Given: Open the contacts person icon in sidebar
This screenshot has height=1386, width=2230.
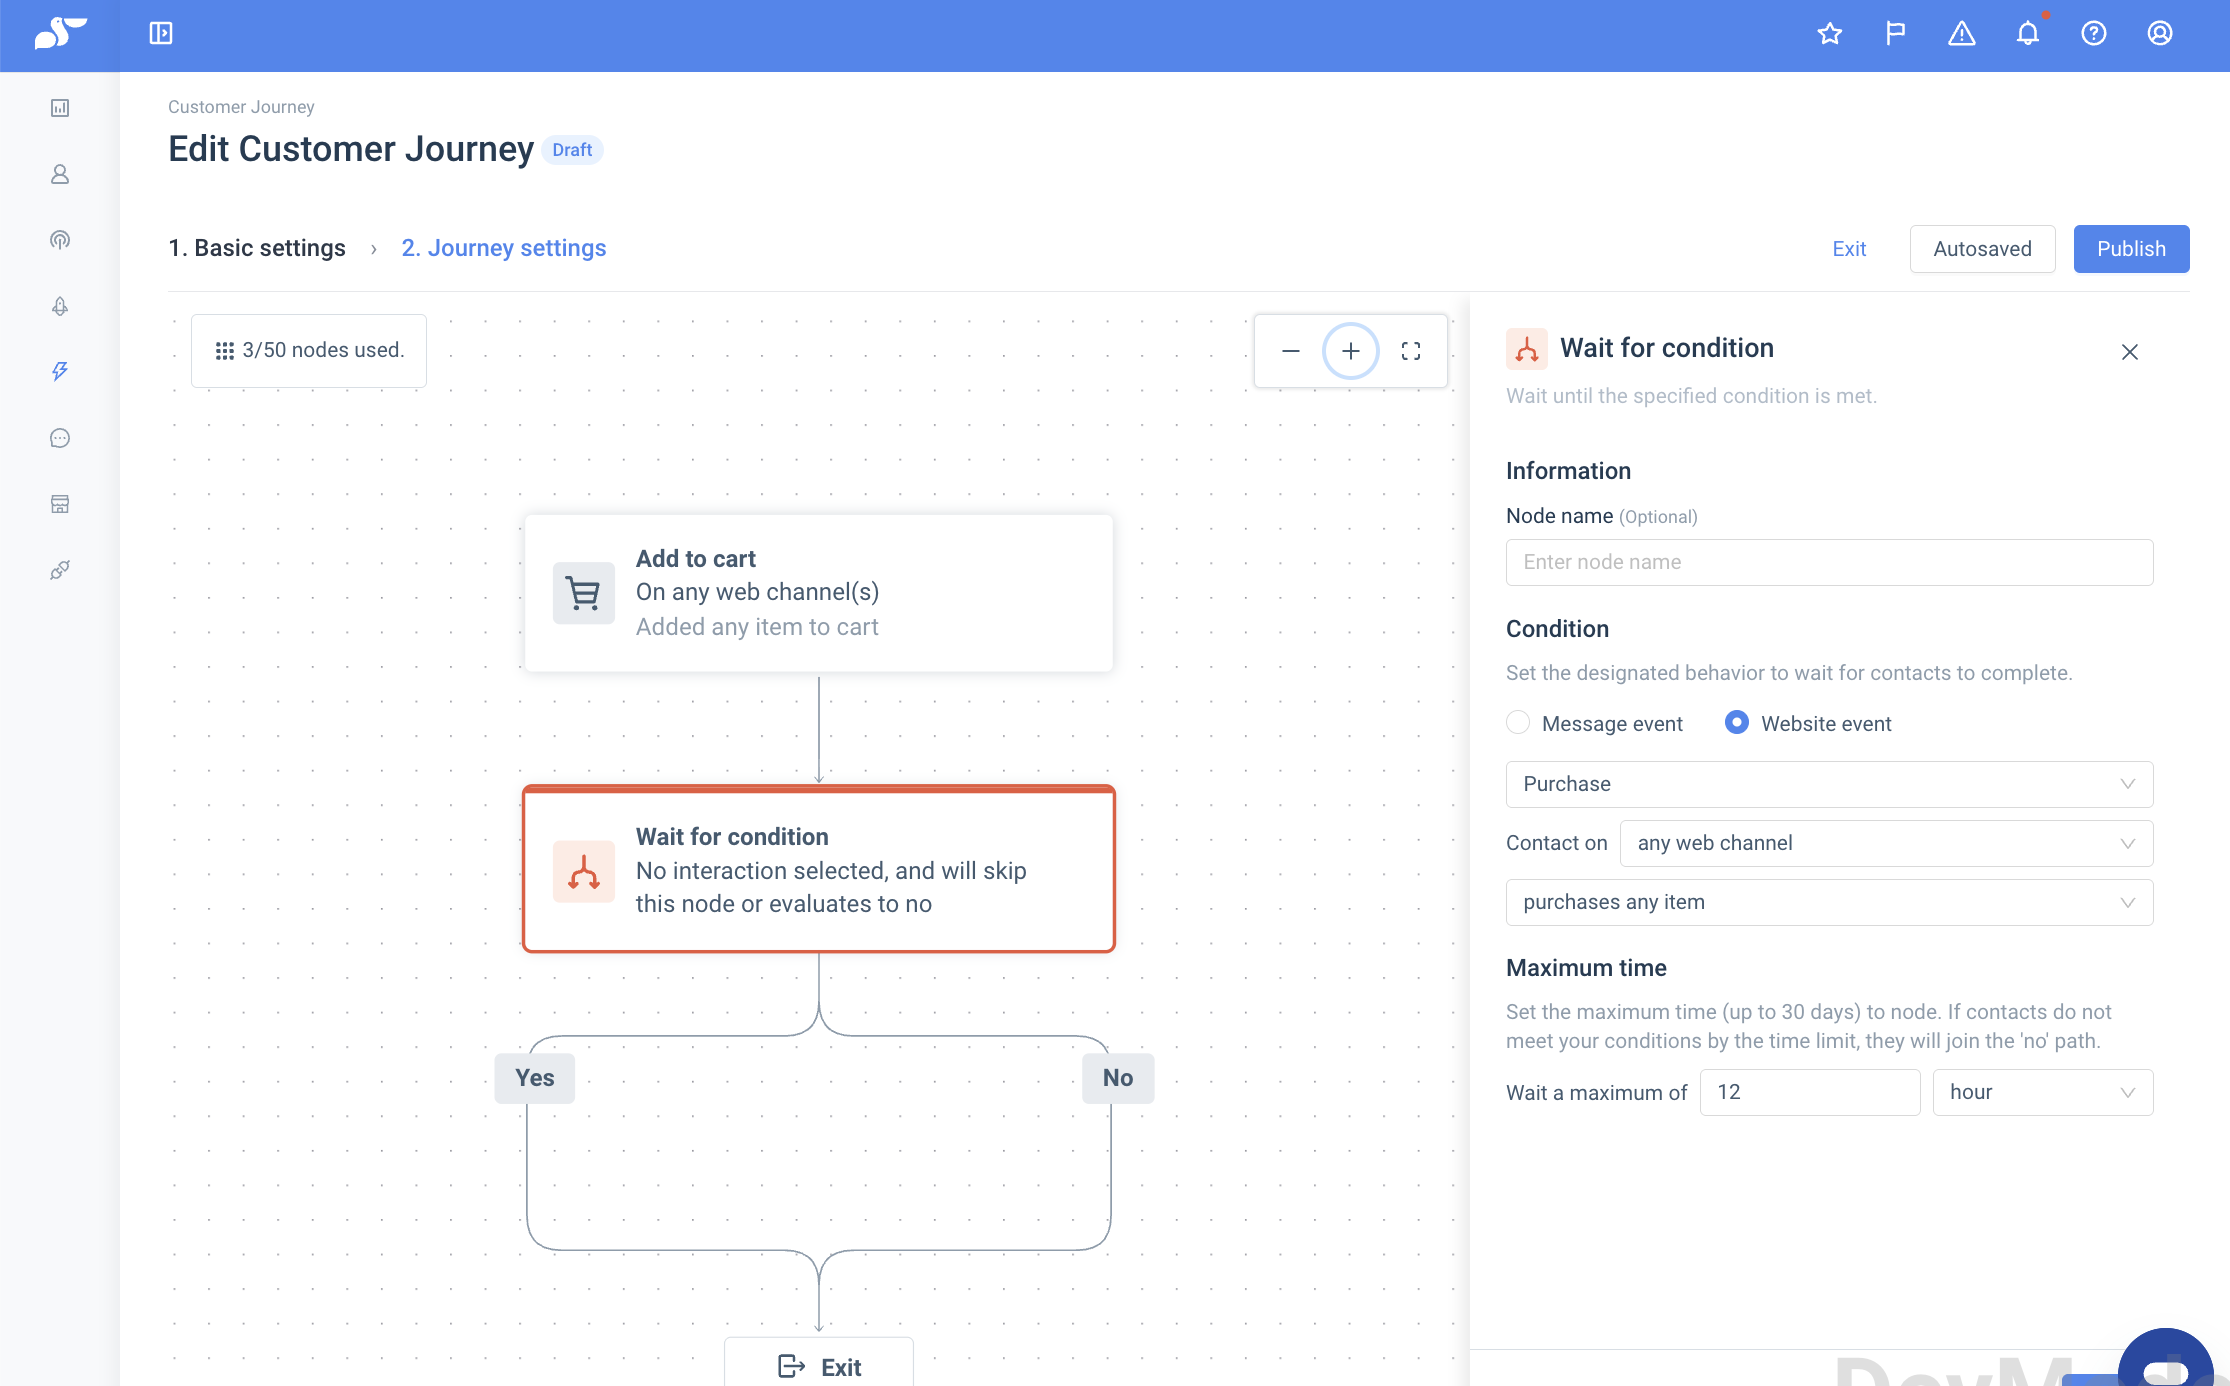Looking at the screenshot, I should click(60, 174).
